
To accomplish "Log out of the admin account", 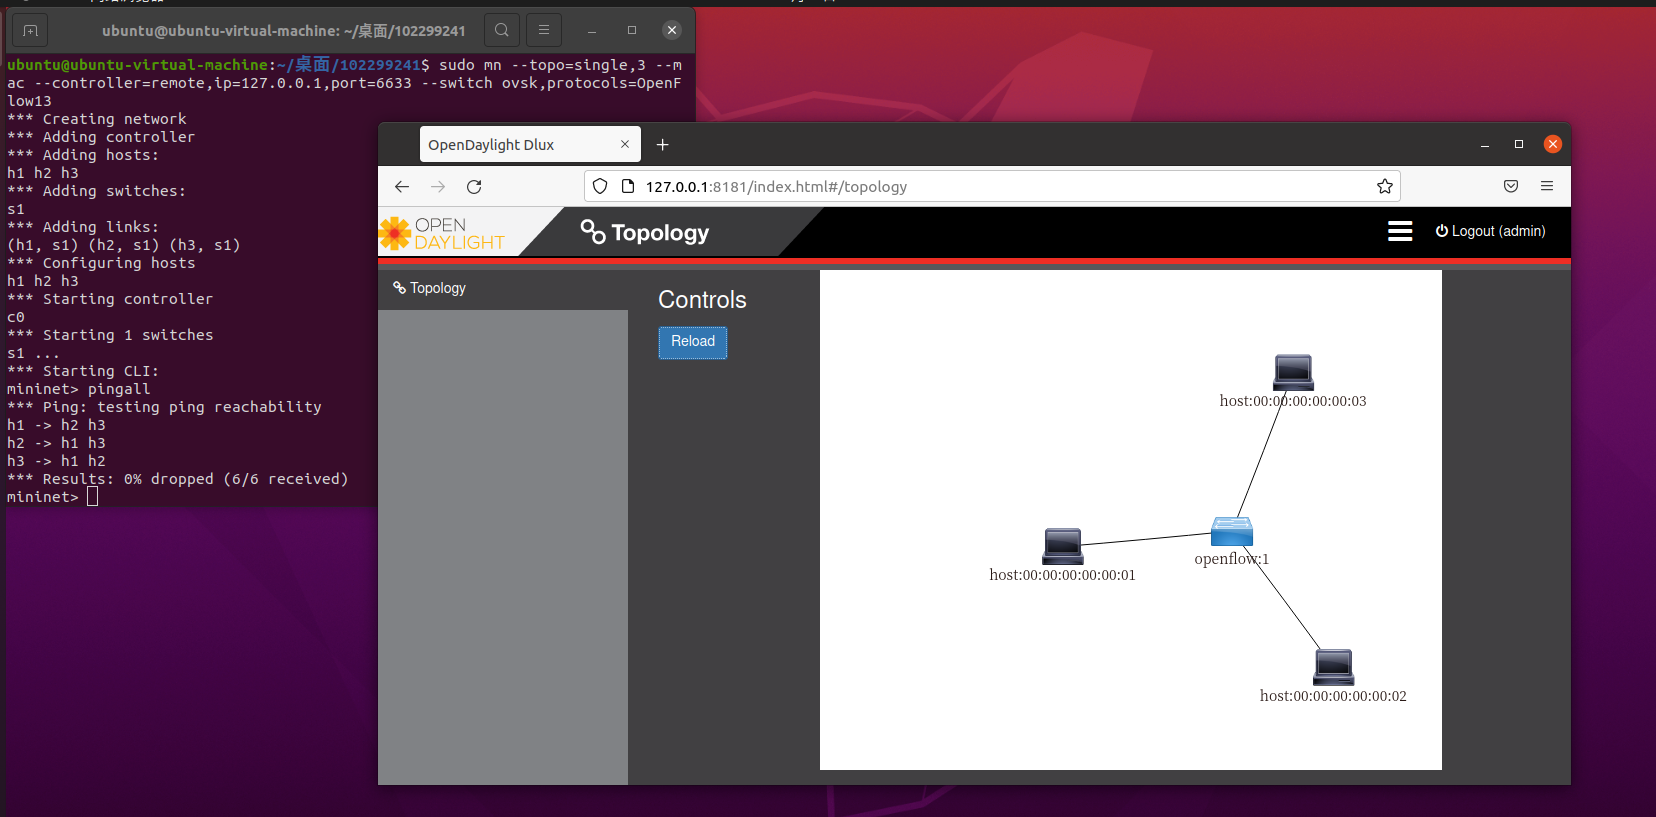I will click(1491, 231).
